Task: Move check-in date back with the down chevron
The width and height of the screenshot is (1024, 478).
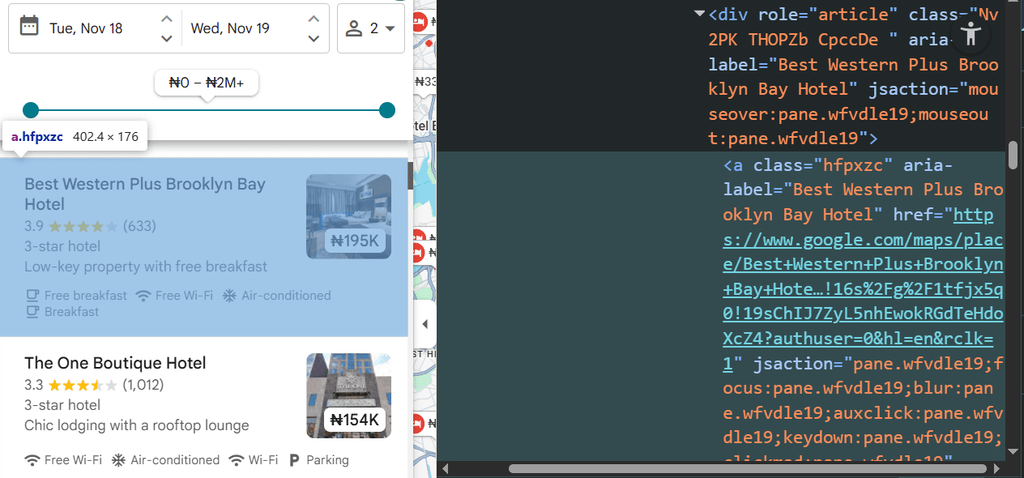Action: click(166, 39)
